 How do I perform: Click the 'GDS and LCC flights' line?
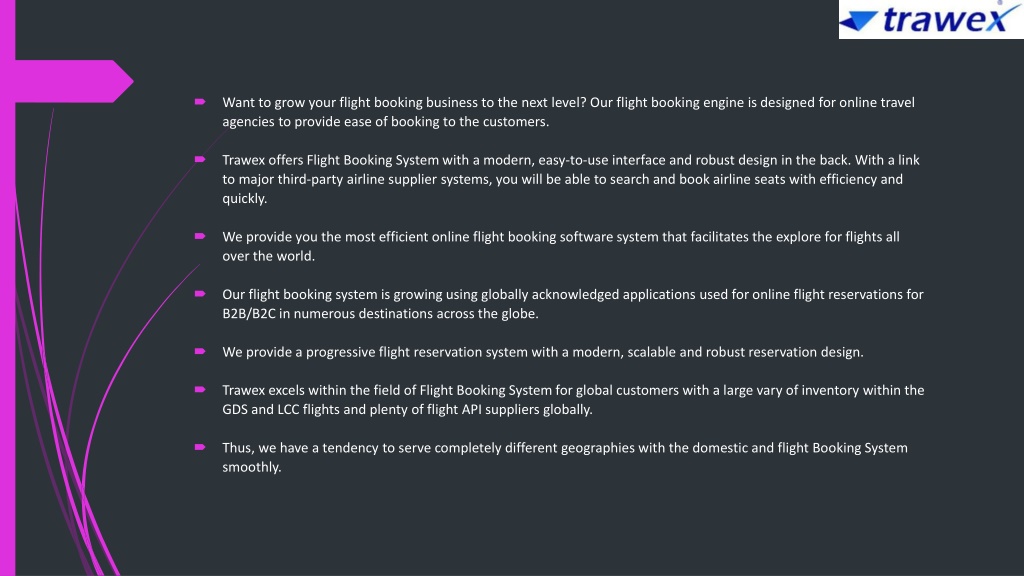point(407,409)
